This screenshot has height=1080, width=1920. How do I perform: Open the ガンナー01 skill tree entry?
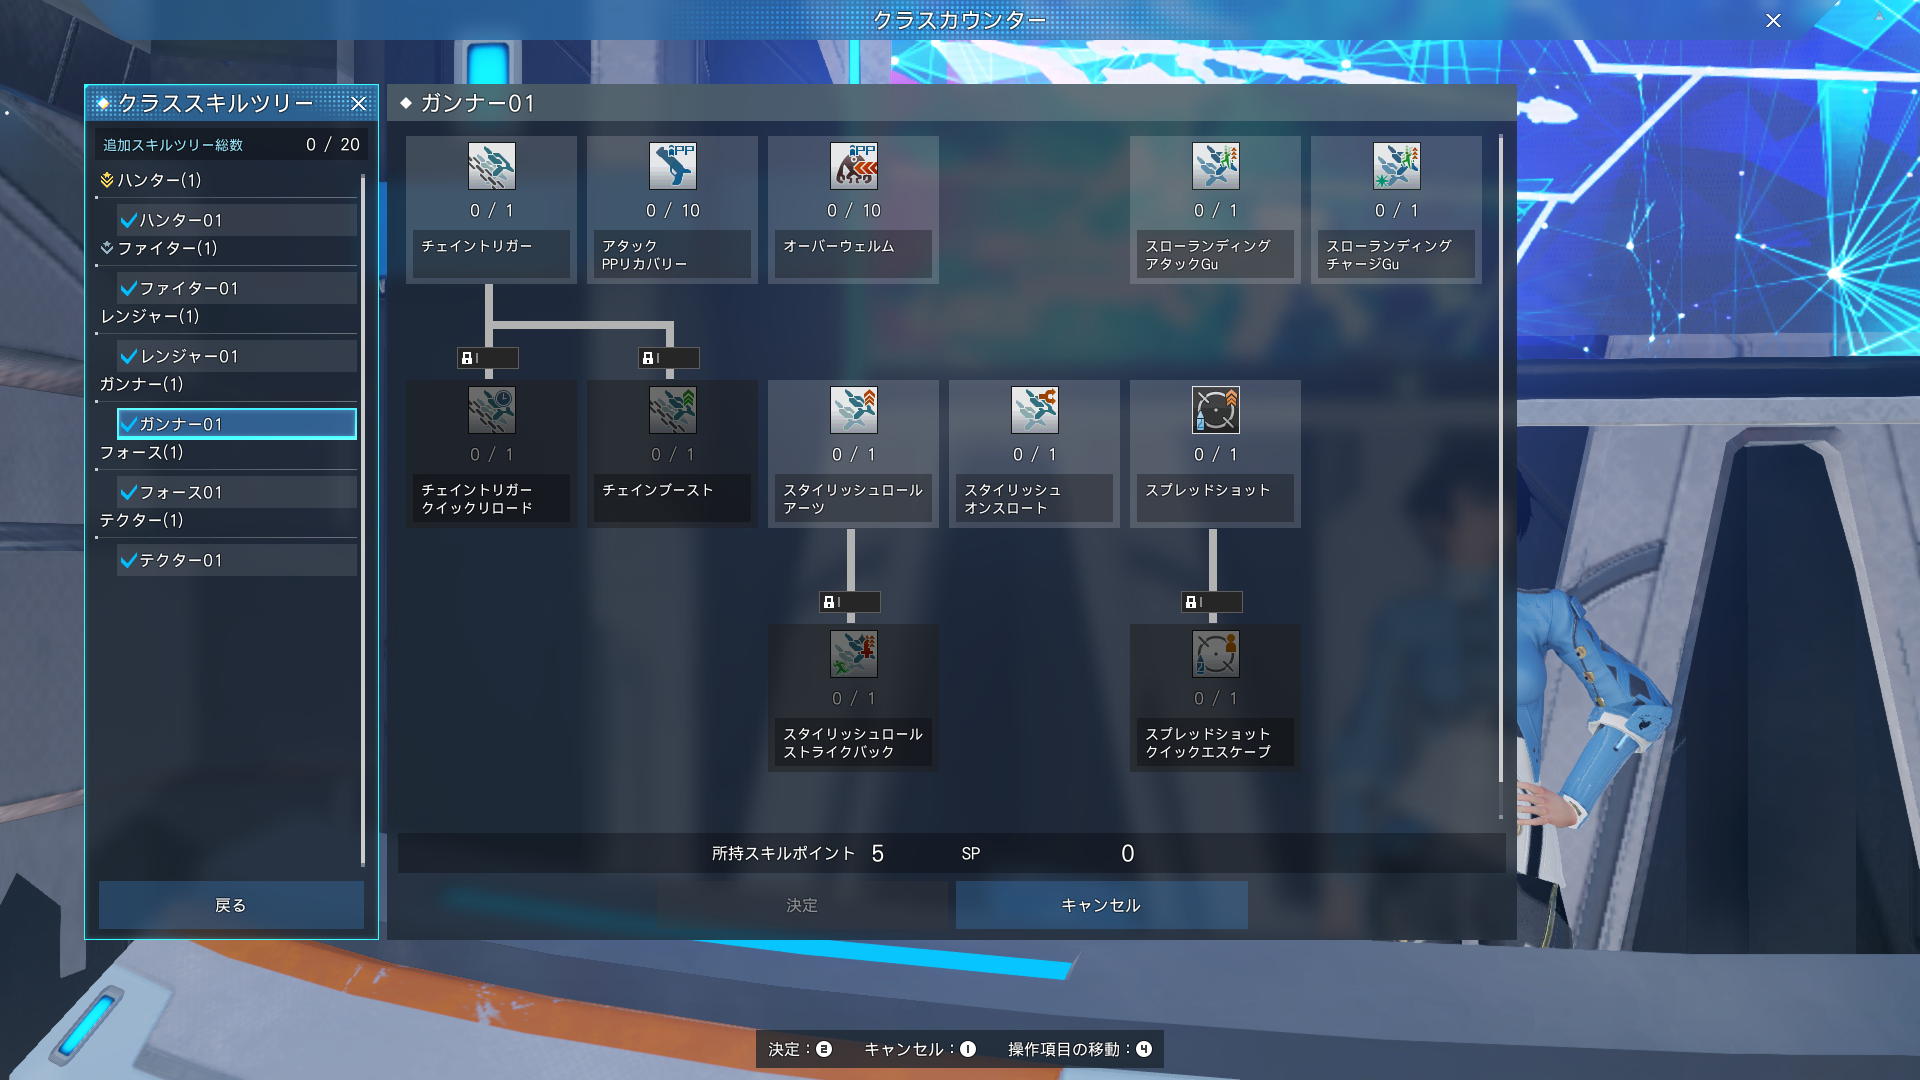point(236,424)
